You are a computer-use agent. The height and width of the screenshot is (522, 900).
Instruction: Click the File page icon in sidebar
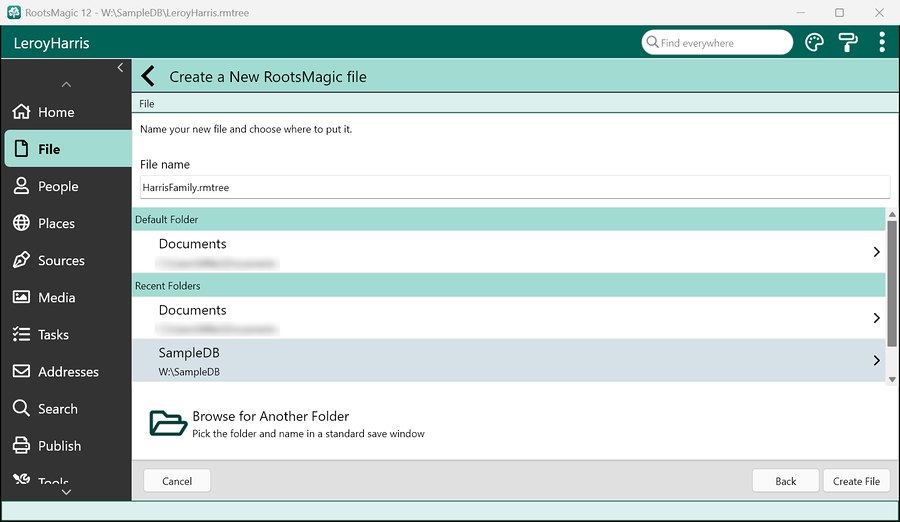coord(21,149)
